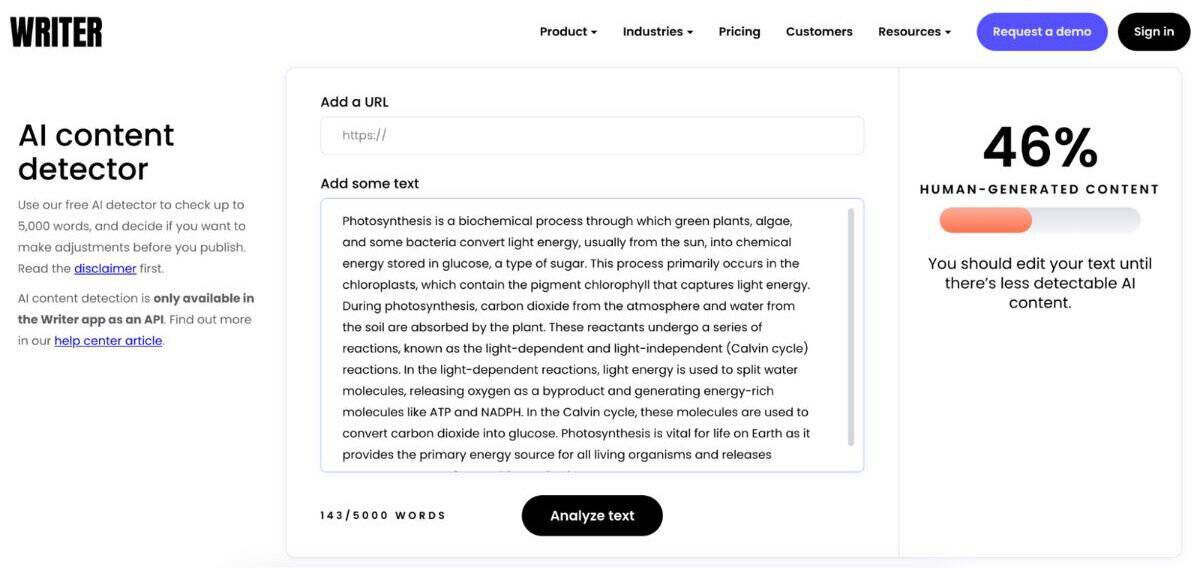The image size is (1200, 568).
Task: Expand the Resources dropdown
Action: pyautogui.click(x=914, y=32)
